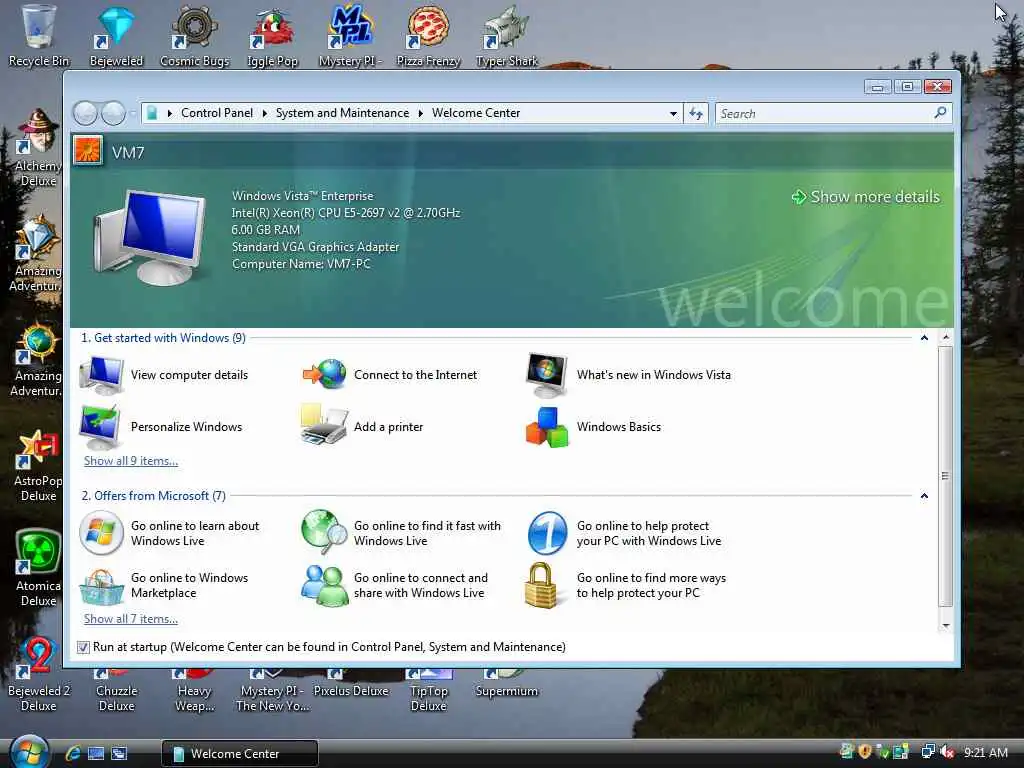1024x768 pixels.
Task: Select the Bejeweled desktop shortcut
Action: (116, 35)
